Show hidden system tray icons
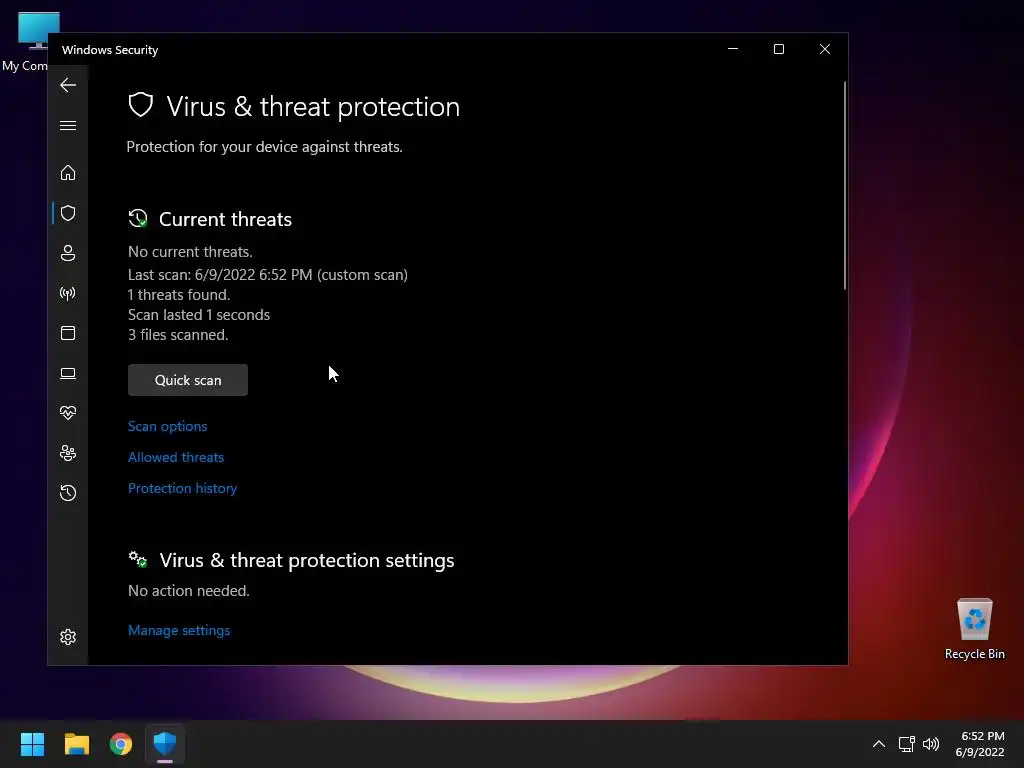 (x=879, y=744)
